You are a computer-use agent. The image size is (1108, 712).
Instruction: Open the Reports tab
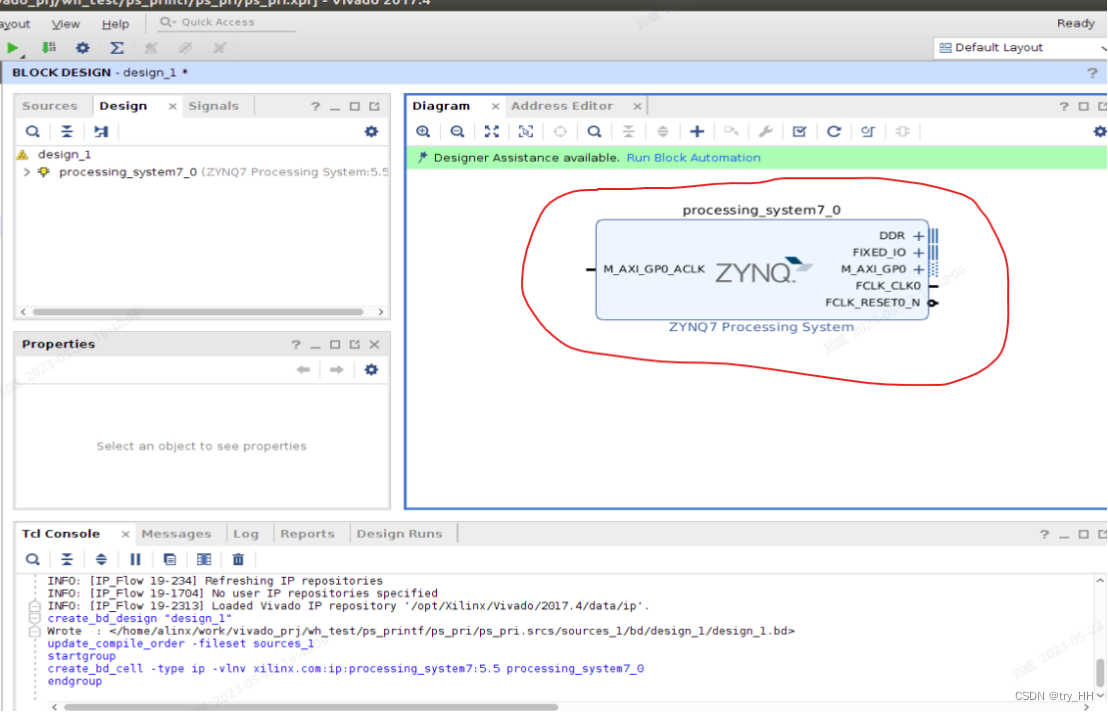point(307,534)
